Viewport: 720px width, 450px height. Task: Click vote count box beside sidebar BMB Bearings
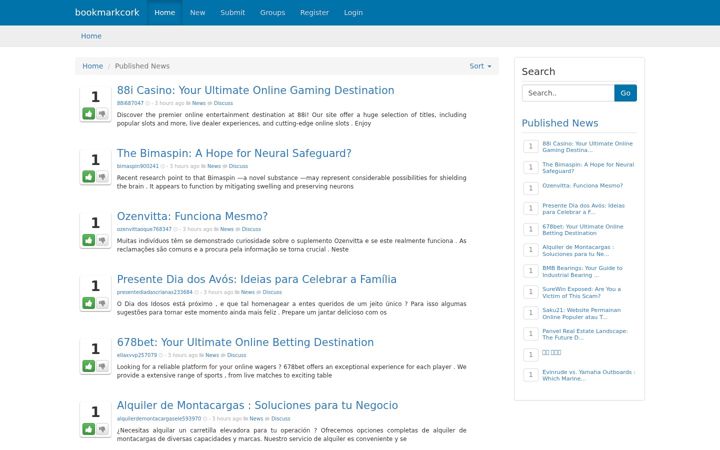[x=531, y=270]
